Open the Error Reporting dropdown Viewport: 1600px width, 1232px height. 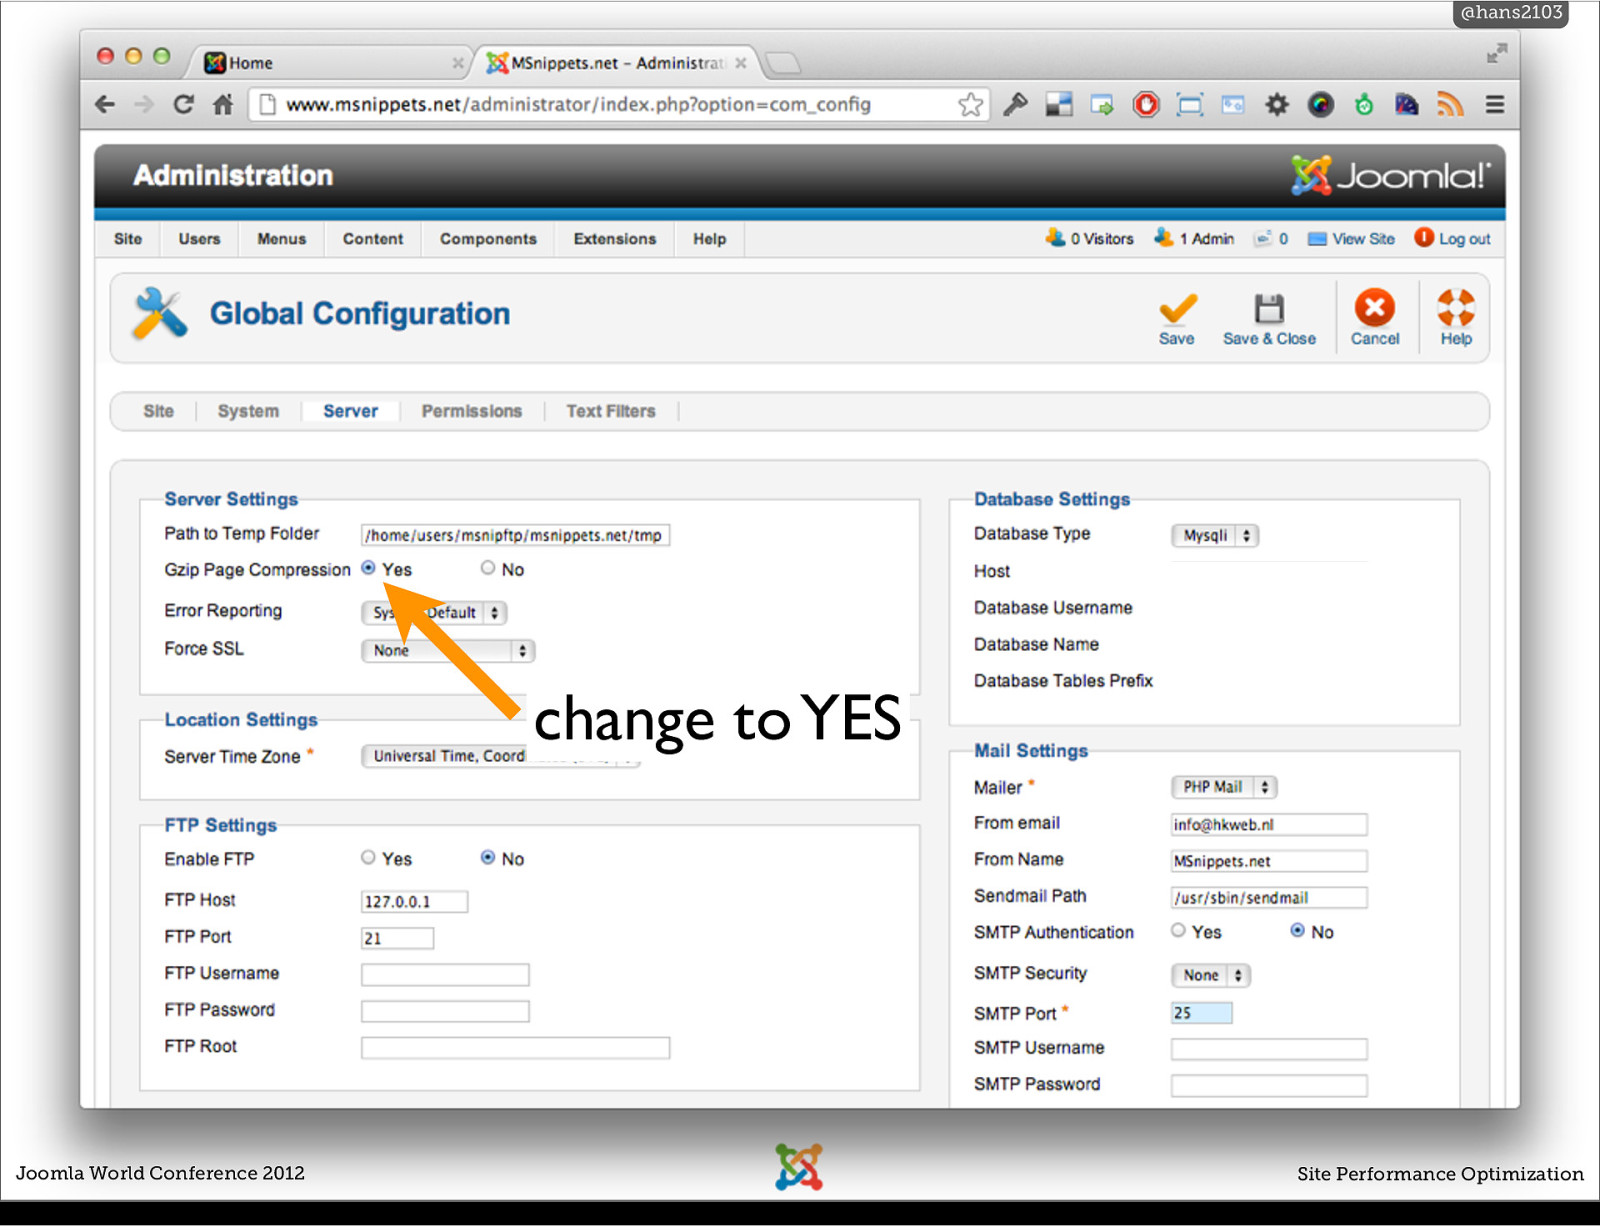click(434, 613)
